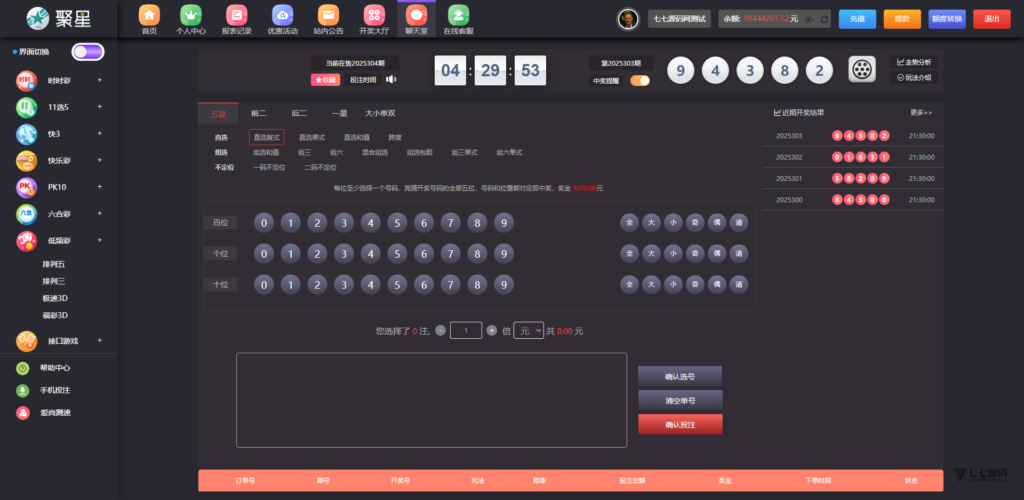1024x500 pixels.
Task: Select the 大小单双 tab
Action: point(380,113)
